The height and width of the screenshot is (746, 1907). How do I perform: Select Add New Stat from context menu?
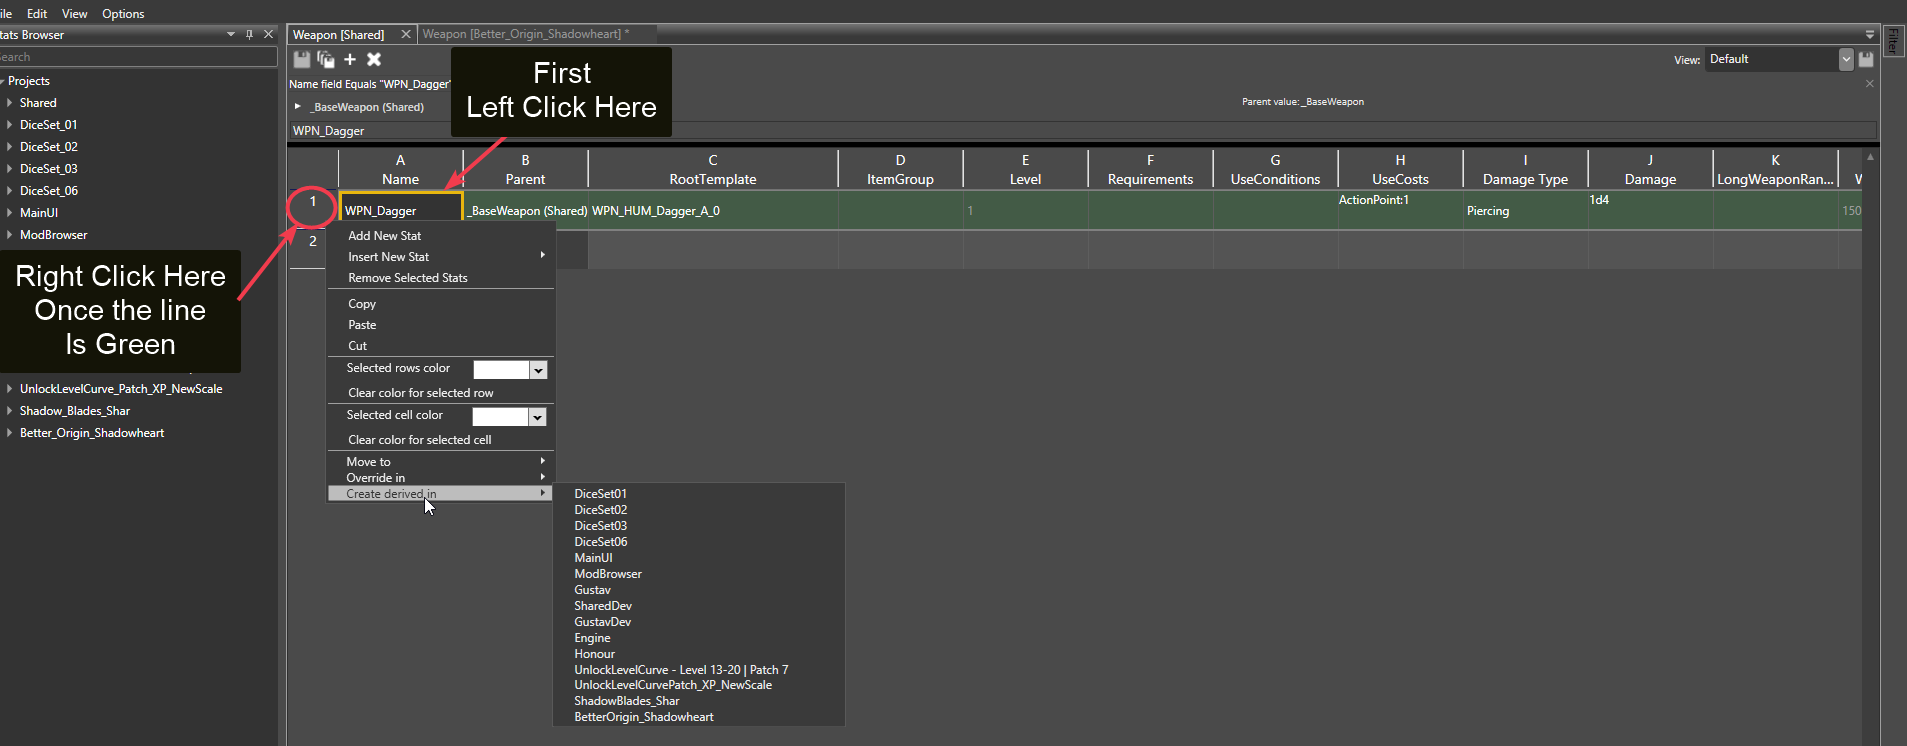[384, 236]
